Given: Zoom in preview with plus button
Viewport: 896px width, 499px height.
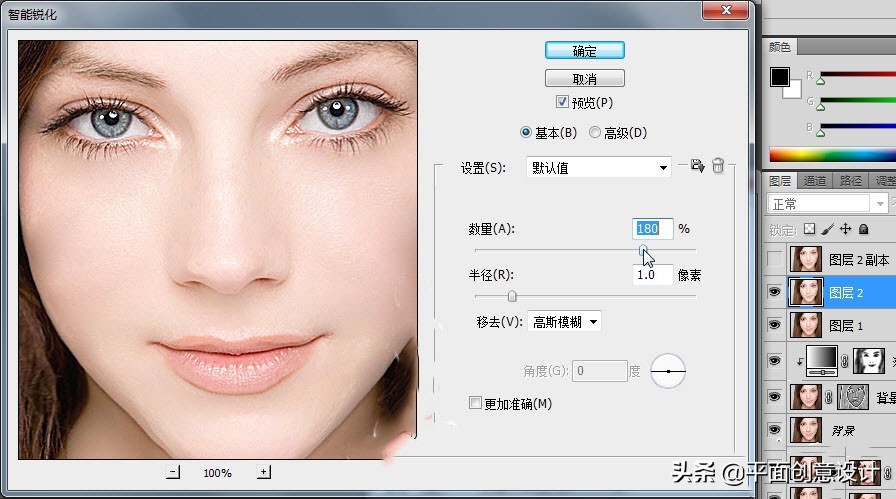Looking at the screenshot, I should [263, 472].
